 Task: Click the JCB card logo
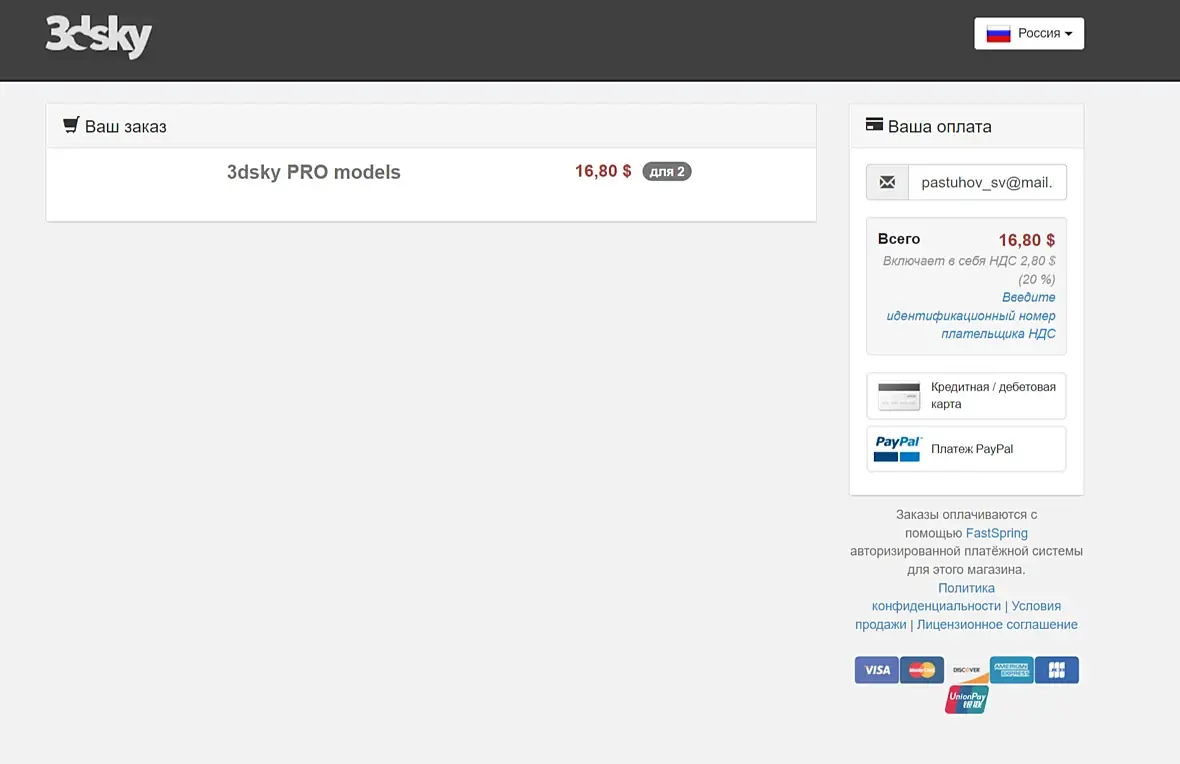point(1057,670)
